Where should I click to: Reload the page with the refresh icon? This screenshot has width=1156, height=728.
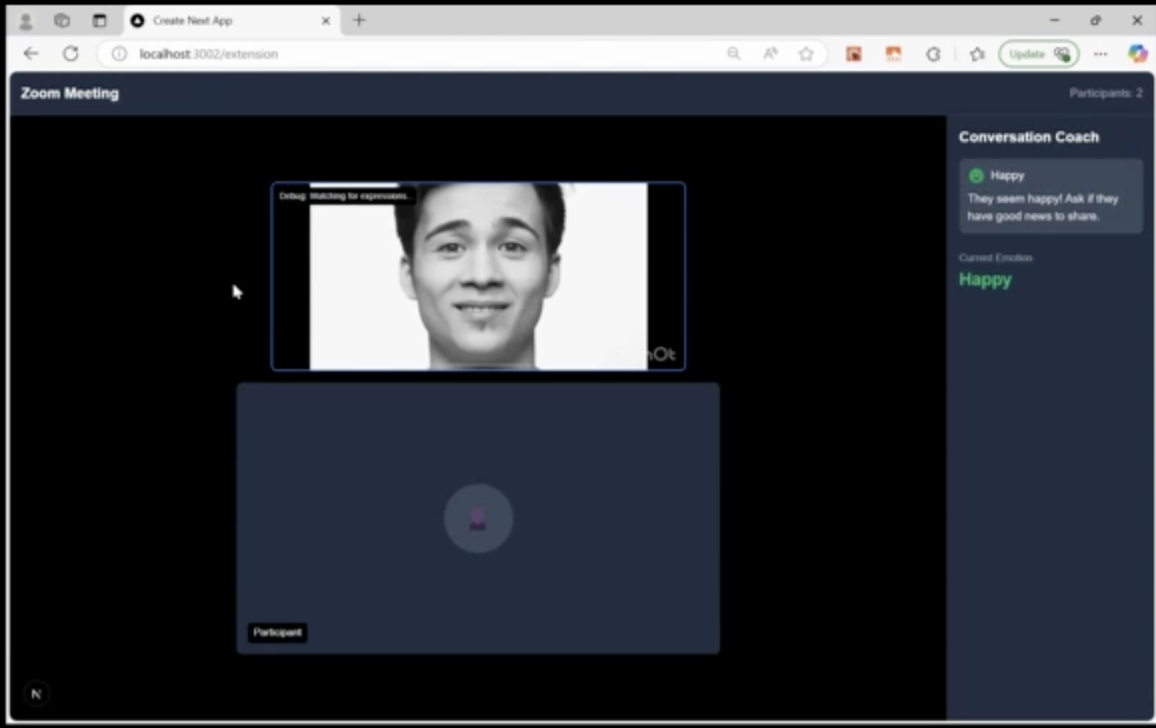click(70, 54)
